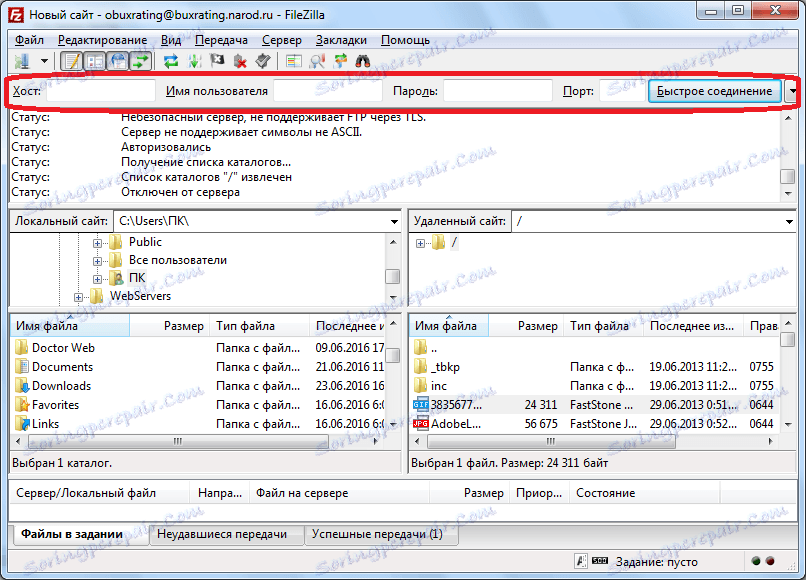Sort remote list by Права column
This screenshot has width=806, height=580.
762,326
